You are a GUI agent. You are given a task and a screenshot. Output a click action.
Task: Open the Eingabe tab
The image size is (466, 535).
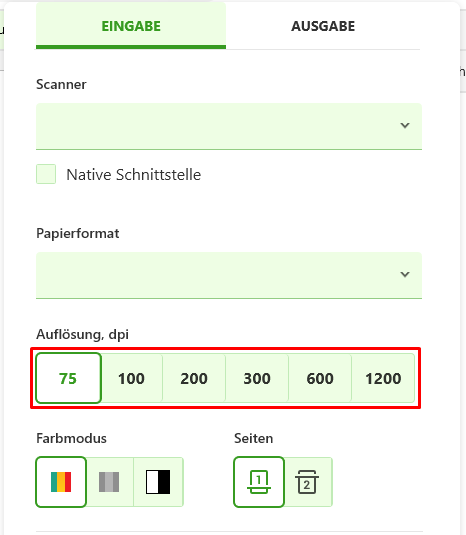[x=131, y=26]
